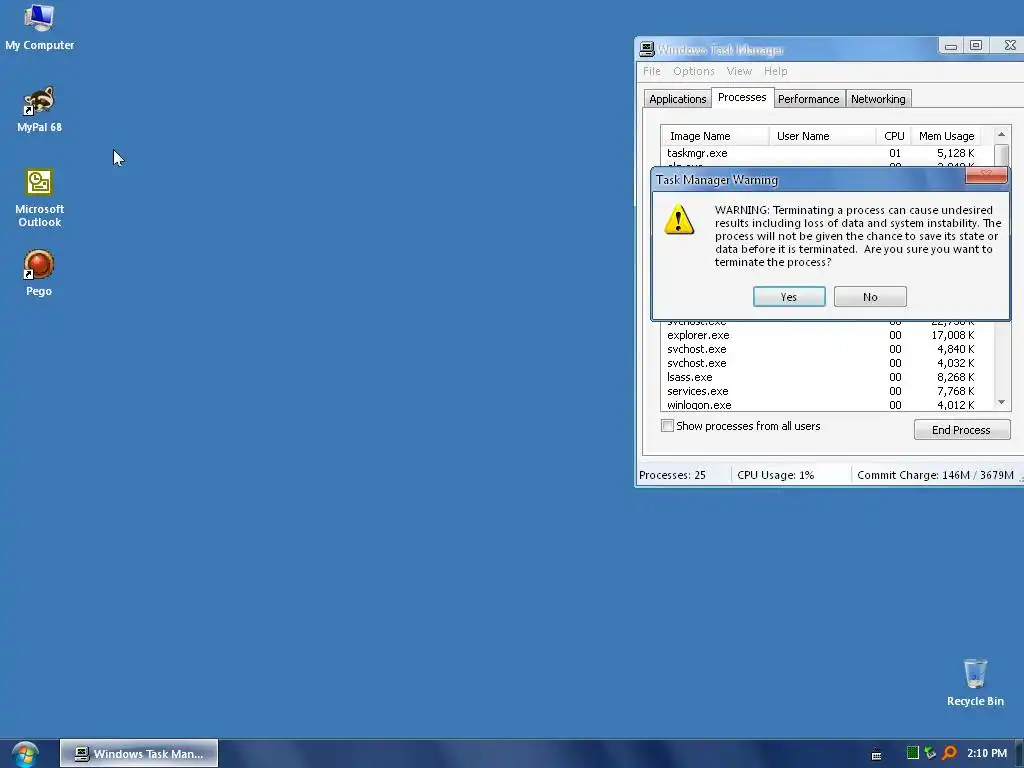
Task: Close the Task Manager Warning dialog
Action: point(986,174)
